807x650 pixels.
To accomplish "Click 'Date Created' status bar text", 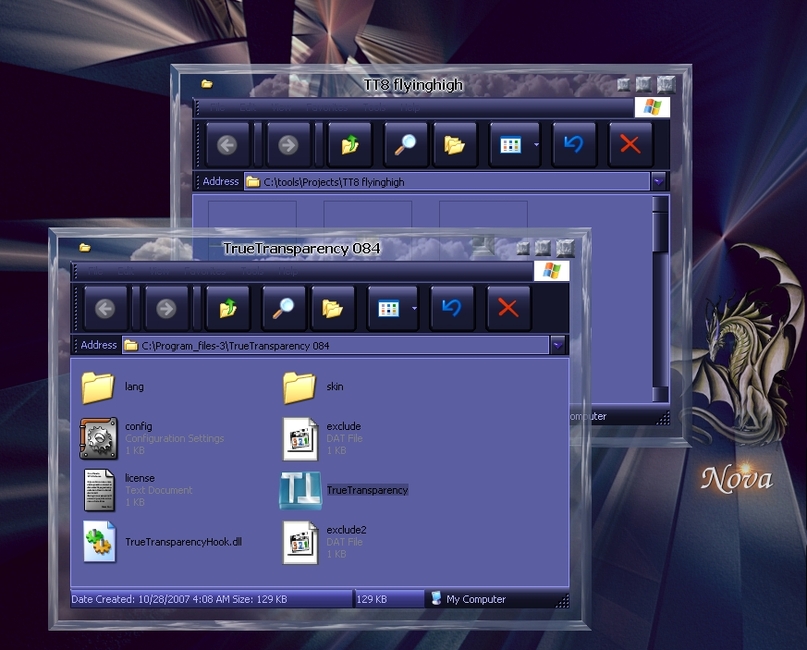I will (179, 599).
